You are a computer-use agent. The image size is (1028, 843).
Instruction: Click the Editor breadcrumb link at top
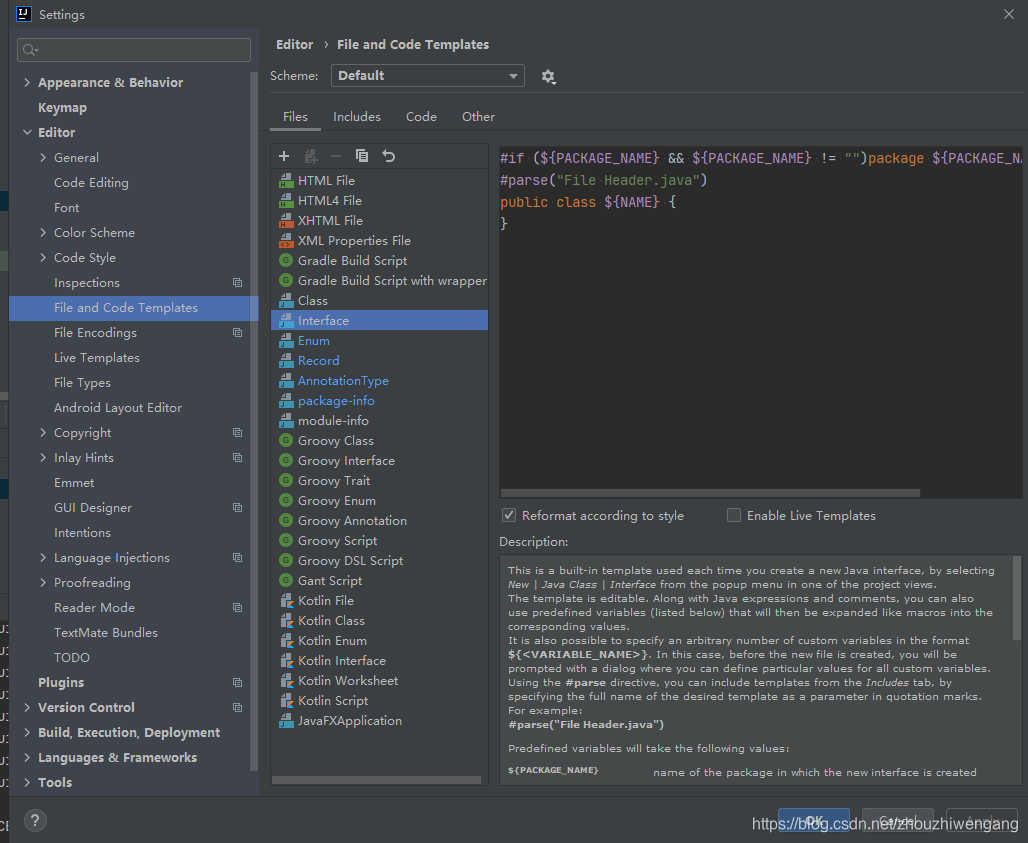(x=294, y=44)
